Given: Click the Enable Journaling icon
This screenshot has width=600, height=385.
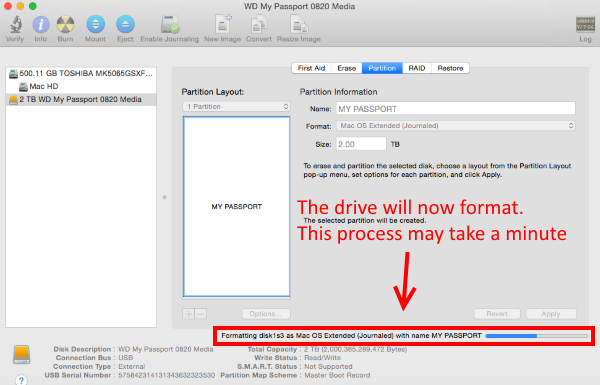Looking at the screenshot, I should (170, 24).
